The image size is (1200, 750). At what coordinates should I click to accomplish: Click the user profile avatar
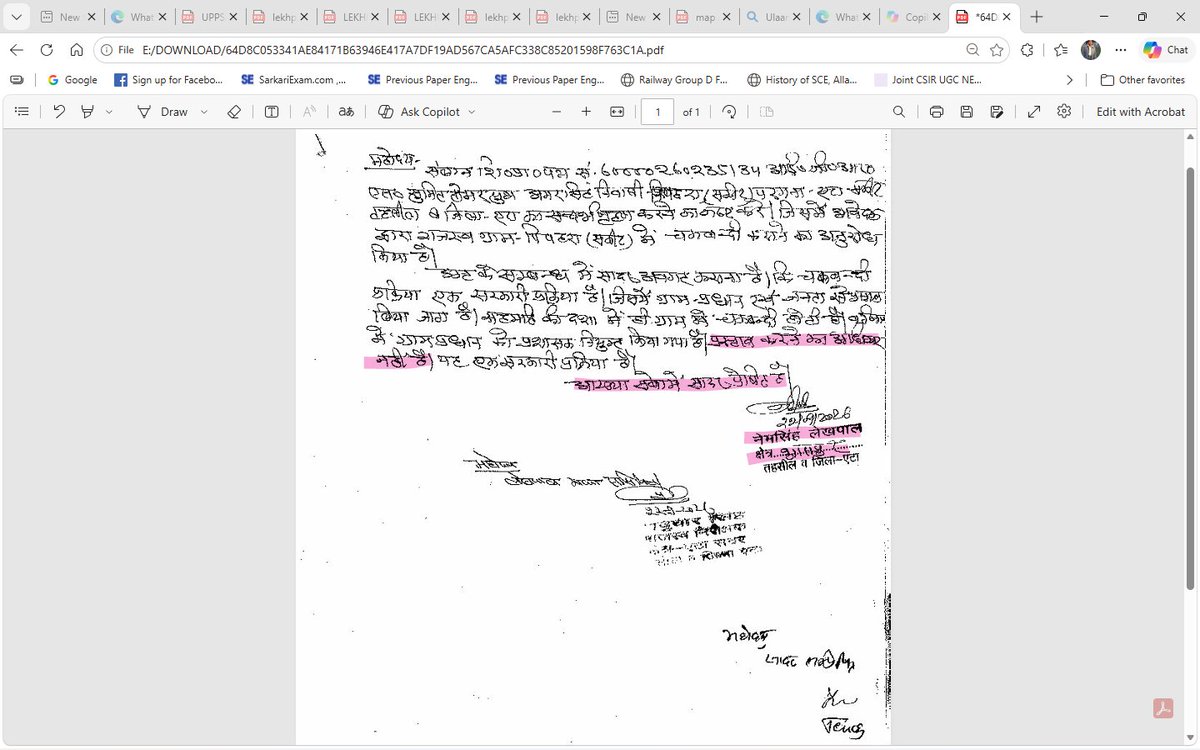click(x=1091, y=49)
